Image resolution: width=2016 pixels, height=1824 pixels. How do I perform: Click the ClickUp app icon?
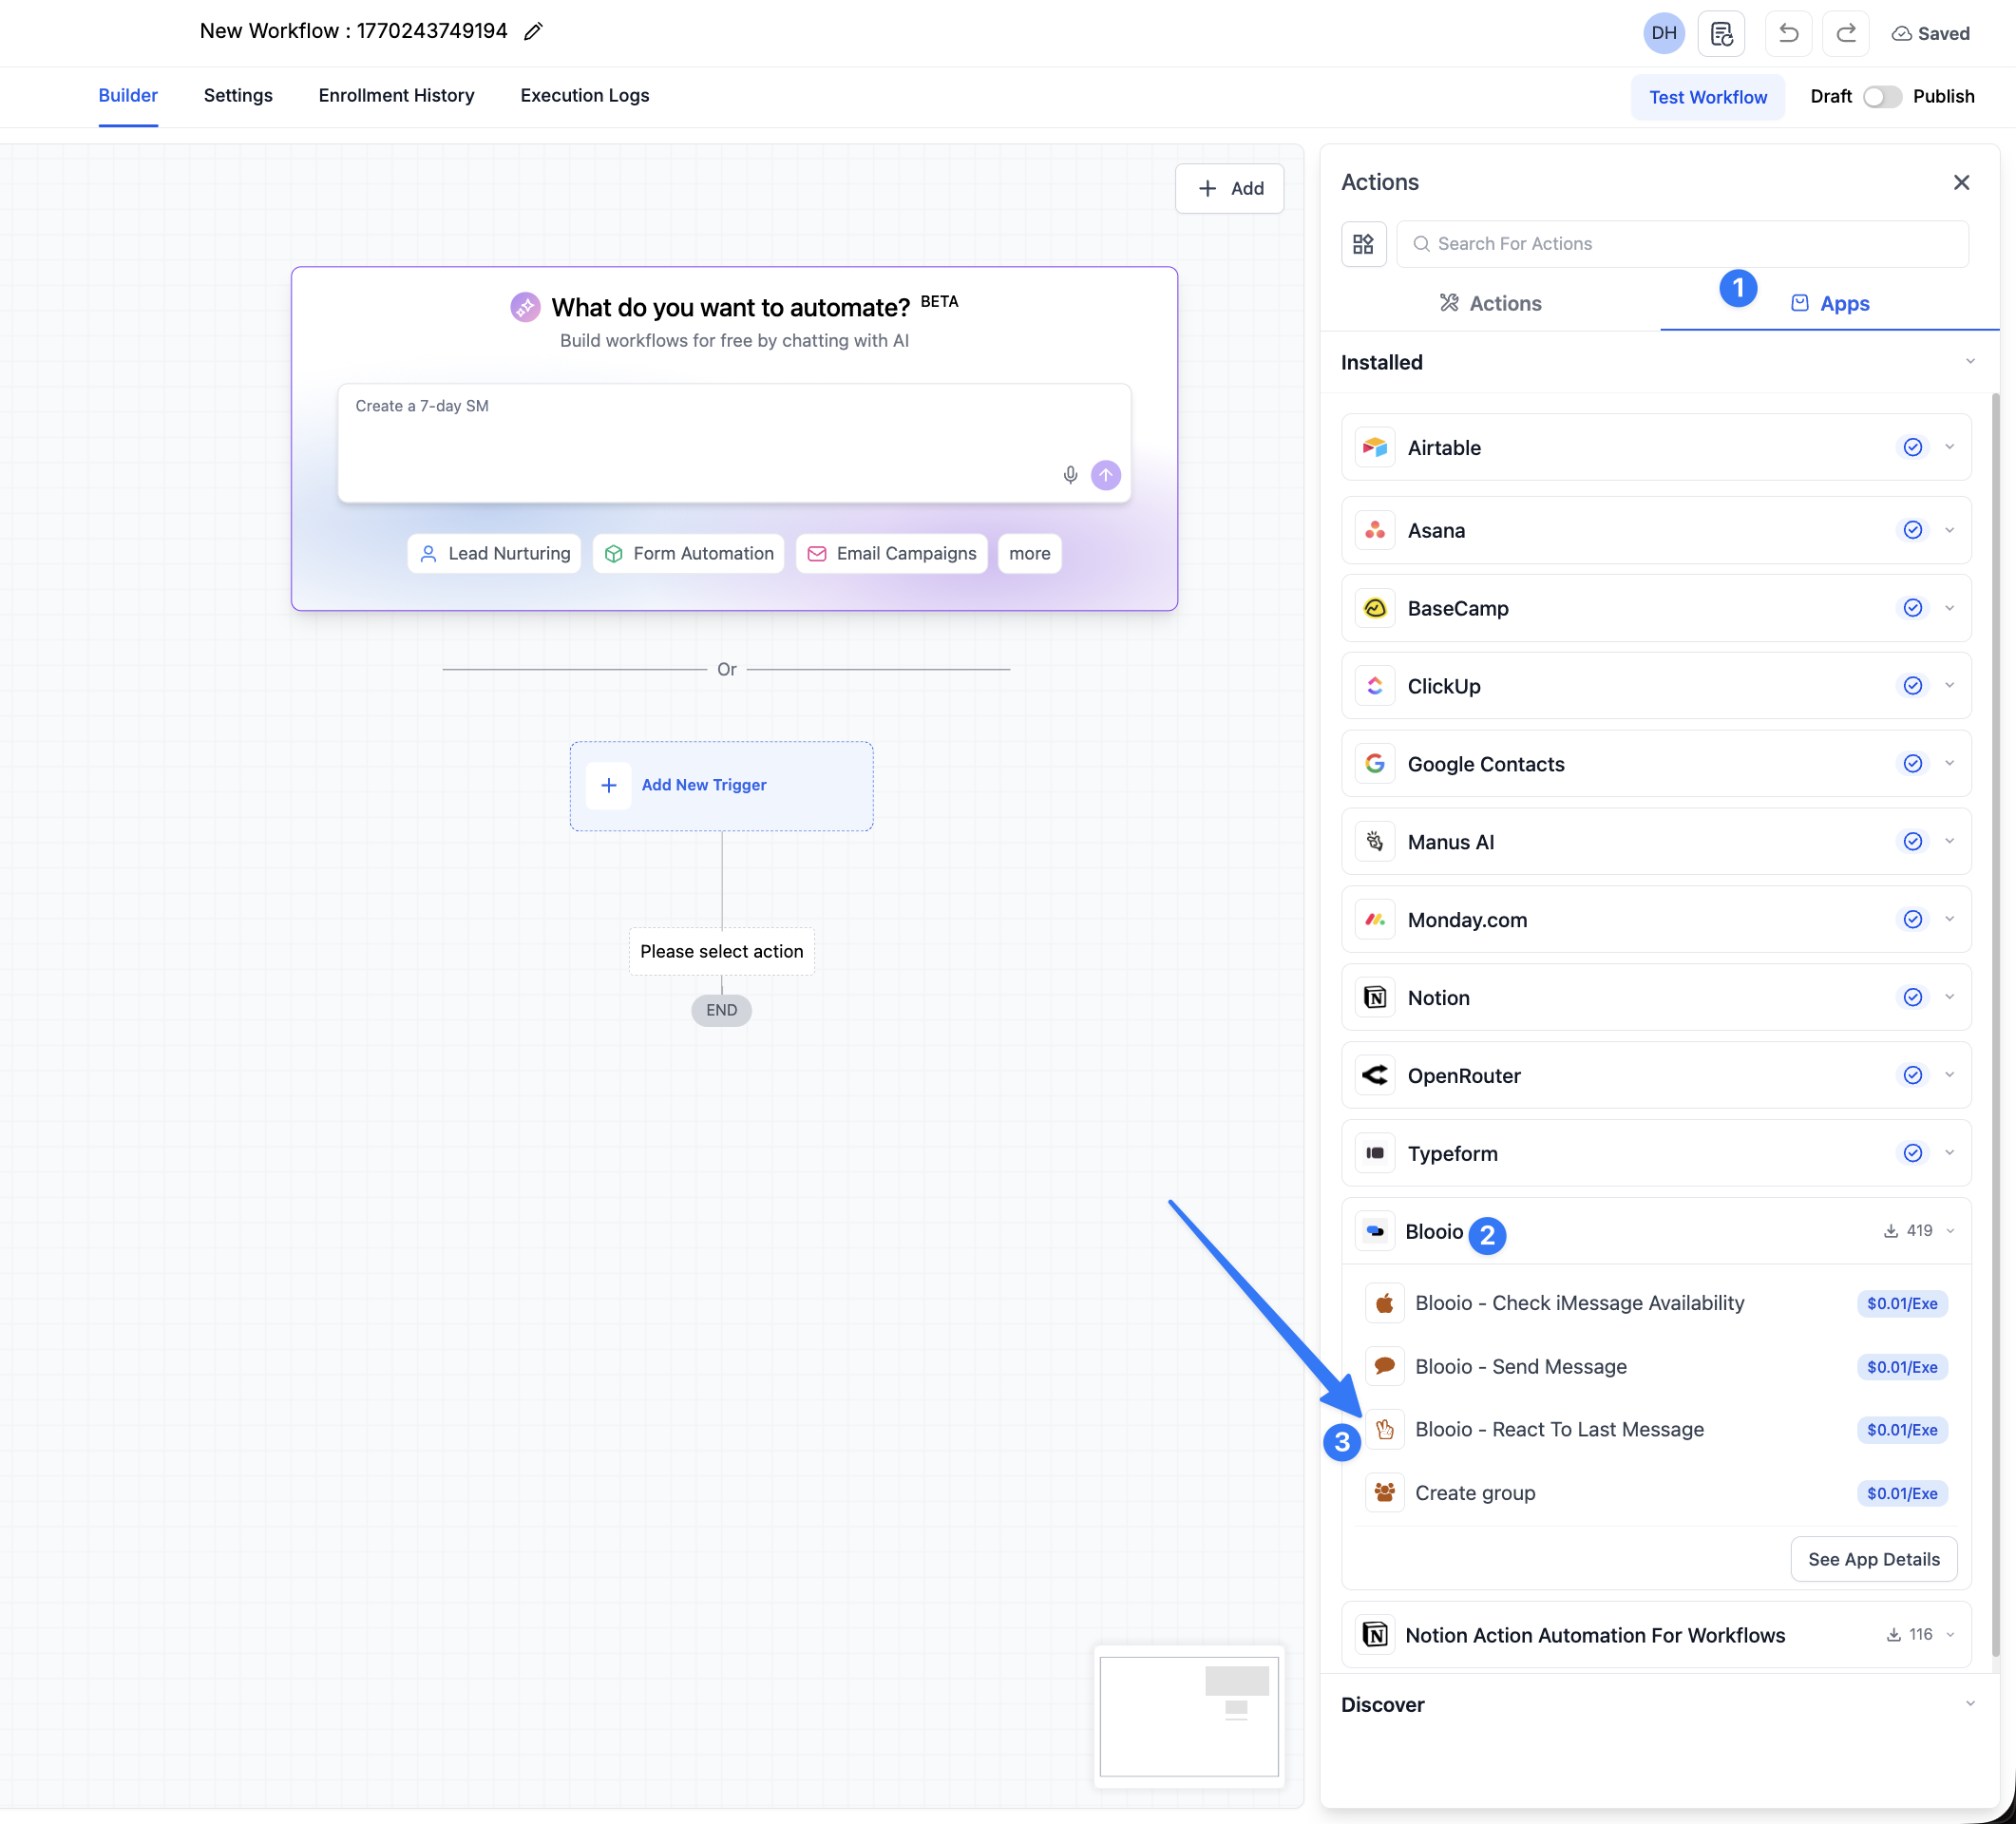[1375, 686]
